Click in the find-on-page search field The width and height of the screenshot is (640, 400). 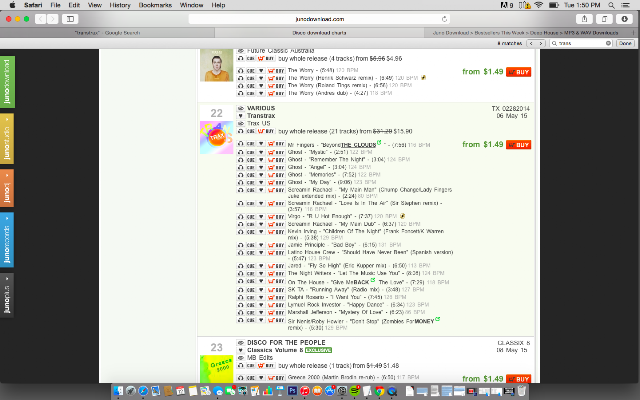pos(581,43)
